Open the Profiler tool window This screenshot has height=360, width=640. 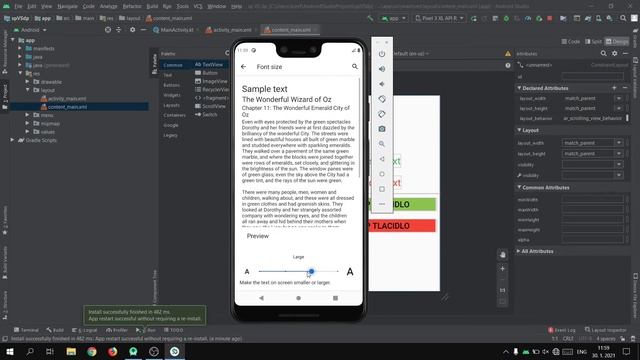tap(117, 330)
